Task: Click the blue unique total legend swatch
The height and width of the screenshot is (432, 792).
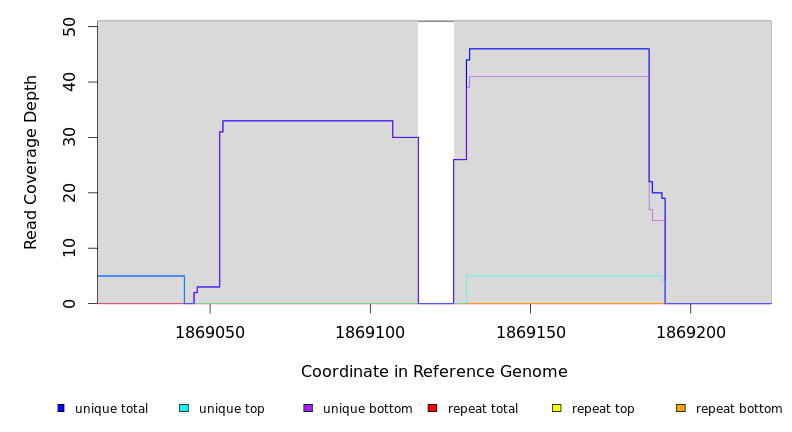Action: tap(61, 408)
